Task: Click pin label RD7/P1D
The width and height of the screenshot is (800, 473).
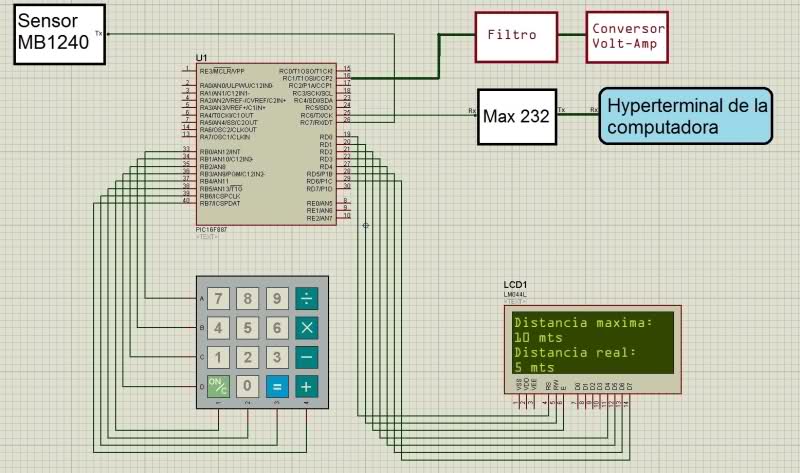Action: coord(319,189)
